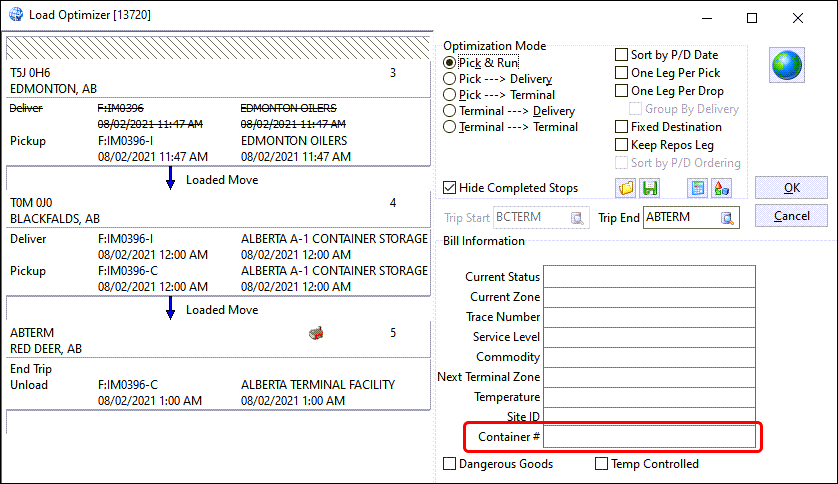The height and width of the screenshot is (484, 838).
Task: Tick the Dangerous Goods checkbox
Action: click(451, 464)
